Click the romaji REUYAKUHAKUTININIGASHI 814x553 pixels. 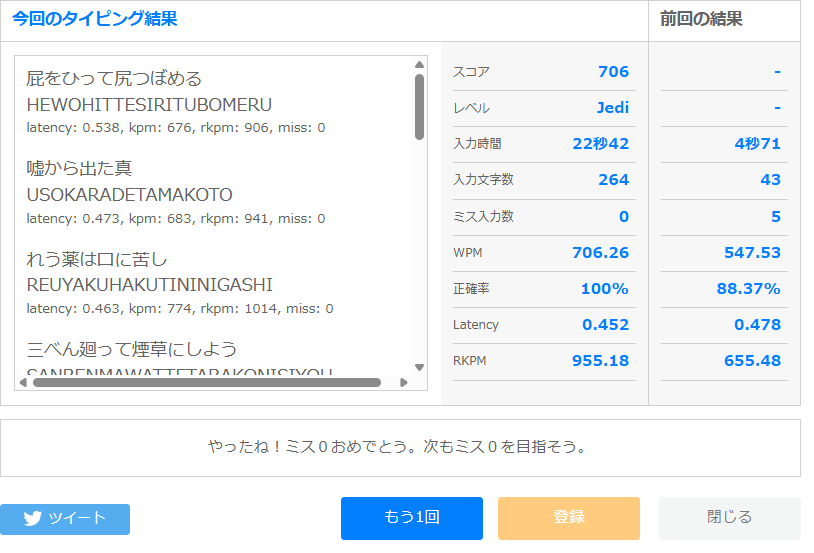tap(150, 285)
